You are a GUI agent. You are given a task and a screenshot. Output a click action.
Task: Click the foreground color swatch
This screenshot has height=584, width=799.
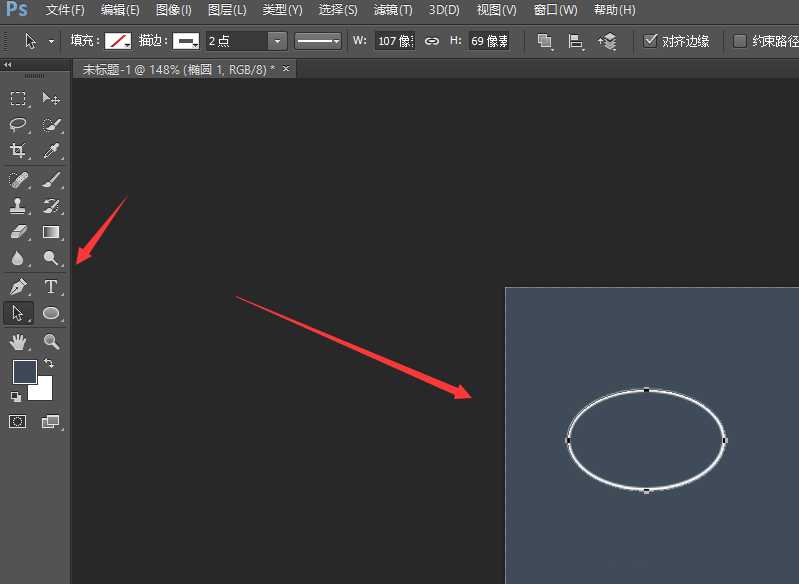coord(25,372)
